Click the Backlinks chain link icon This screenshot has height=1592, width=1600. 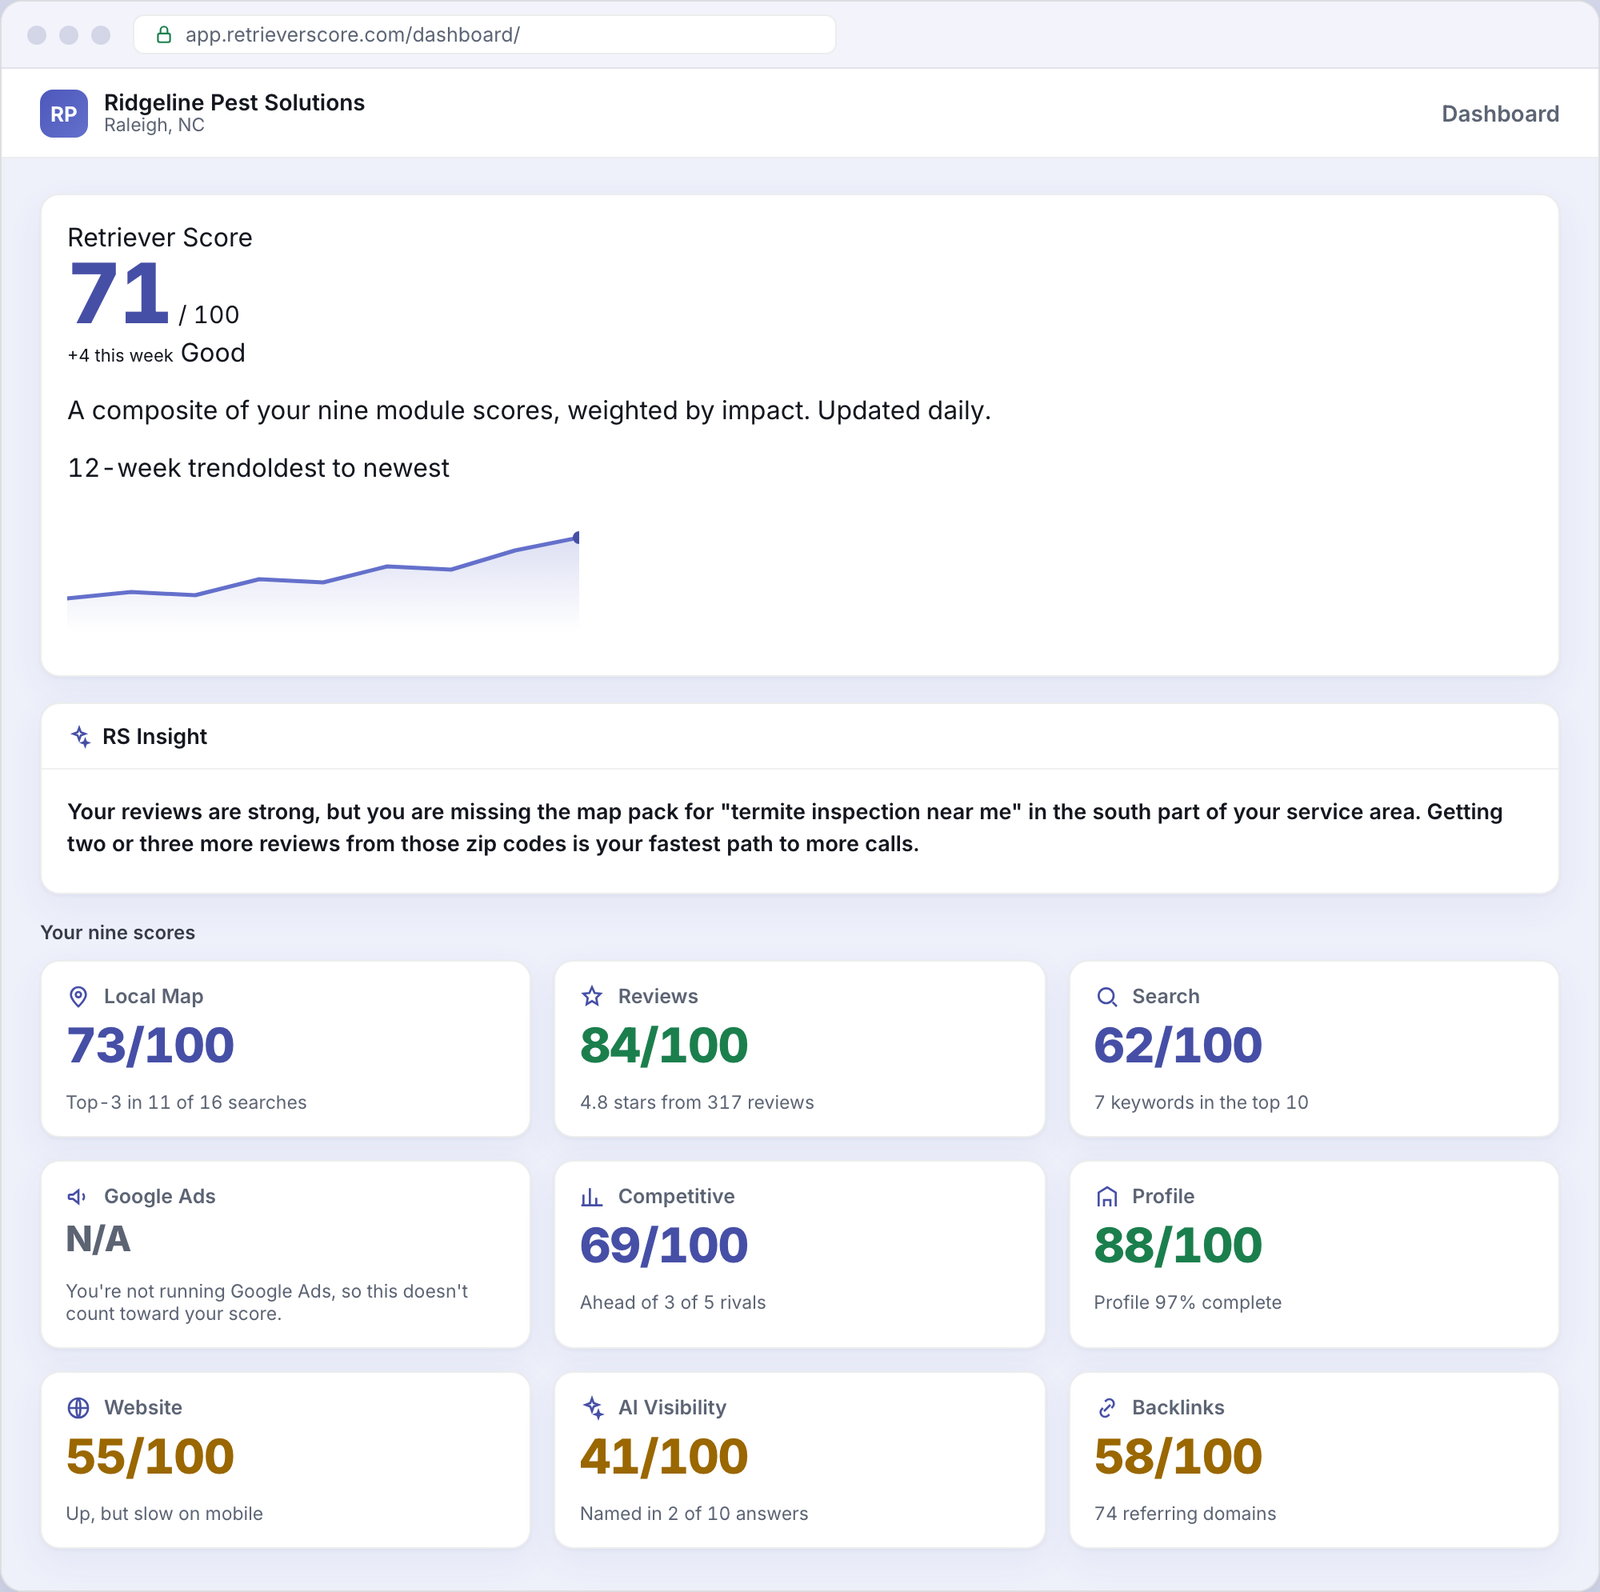click(1107, 1408)
